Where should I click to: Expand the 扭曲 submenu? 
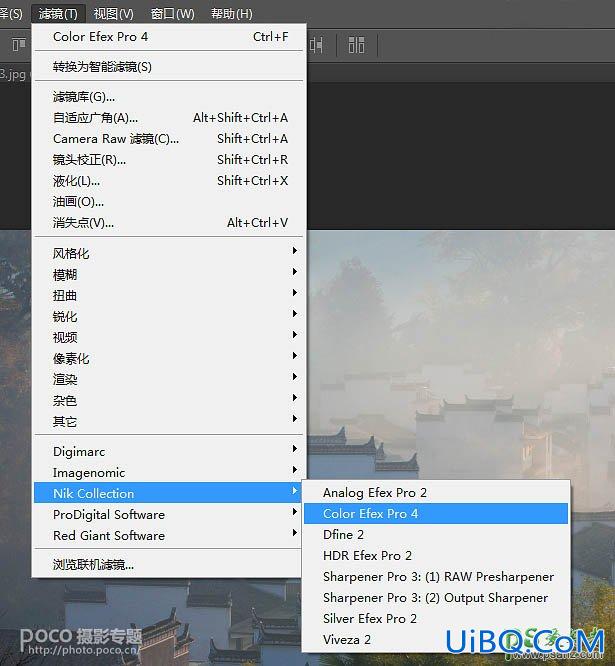point(169,295)
